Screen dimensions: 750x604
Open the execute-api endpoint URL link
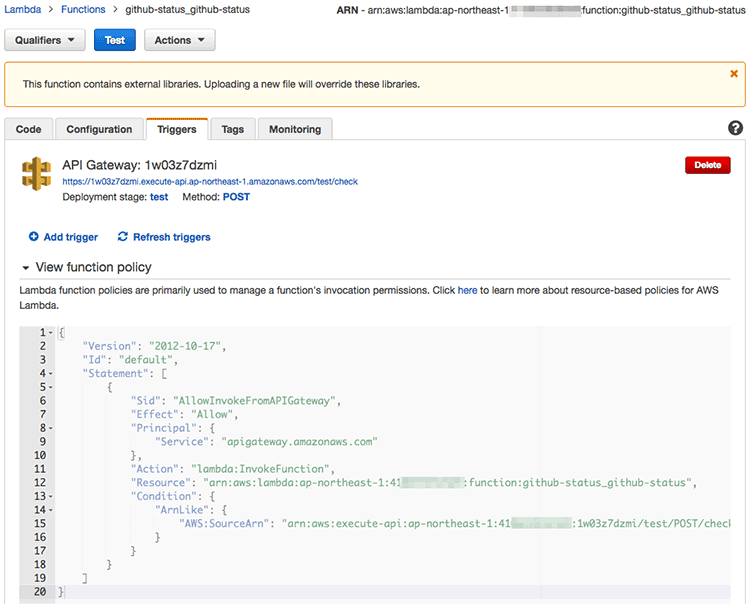pos(210,182)
